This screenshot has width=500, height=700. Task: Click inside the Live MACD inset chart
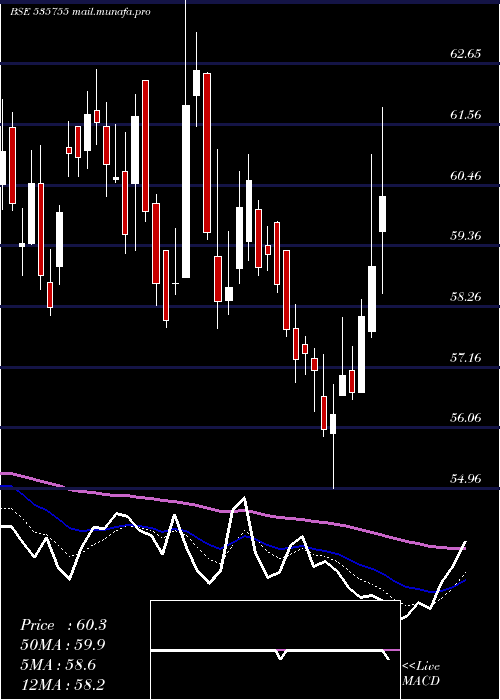click(x=275, y=650)
